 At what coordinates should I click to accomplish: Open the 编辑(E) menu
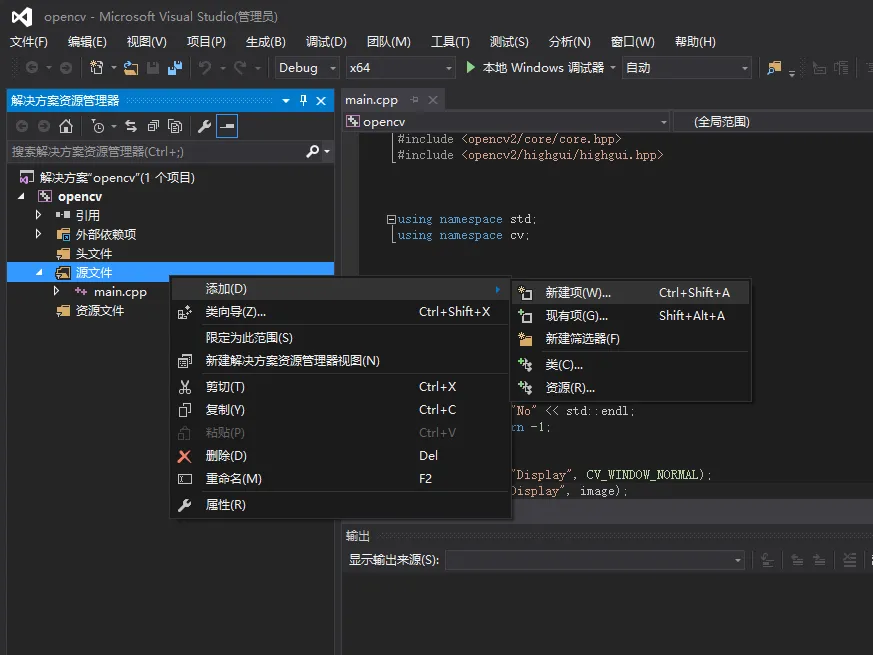coord(87,42)
